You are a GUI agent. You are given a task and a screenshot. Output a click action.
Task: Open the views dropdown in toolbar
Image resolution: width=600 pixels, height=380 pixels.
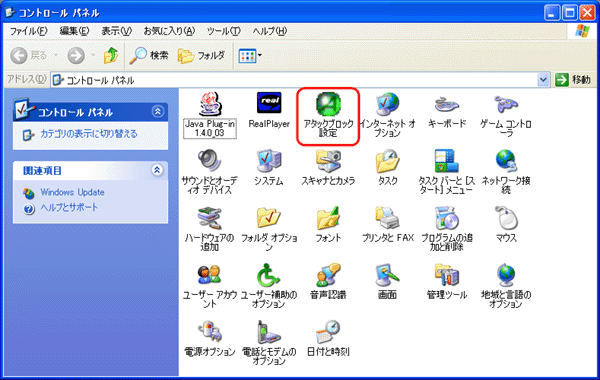(x=260, y=55)
